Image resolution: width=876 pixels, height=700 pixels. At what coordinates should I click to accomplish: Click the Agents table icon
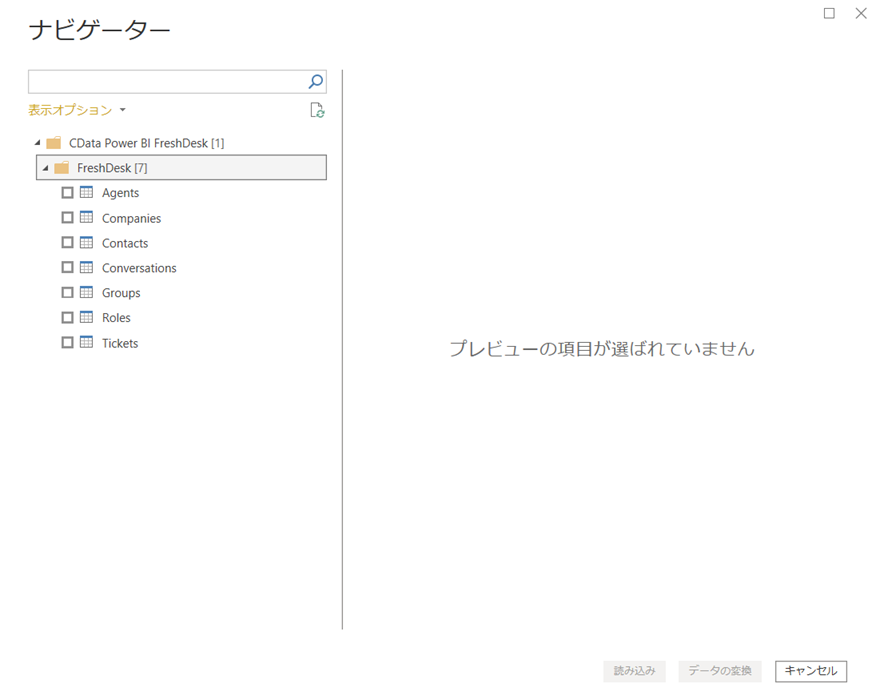85,192
